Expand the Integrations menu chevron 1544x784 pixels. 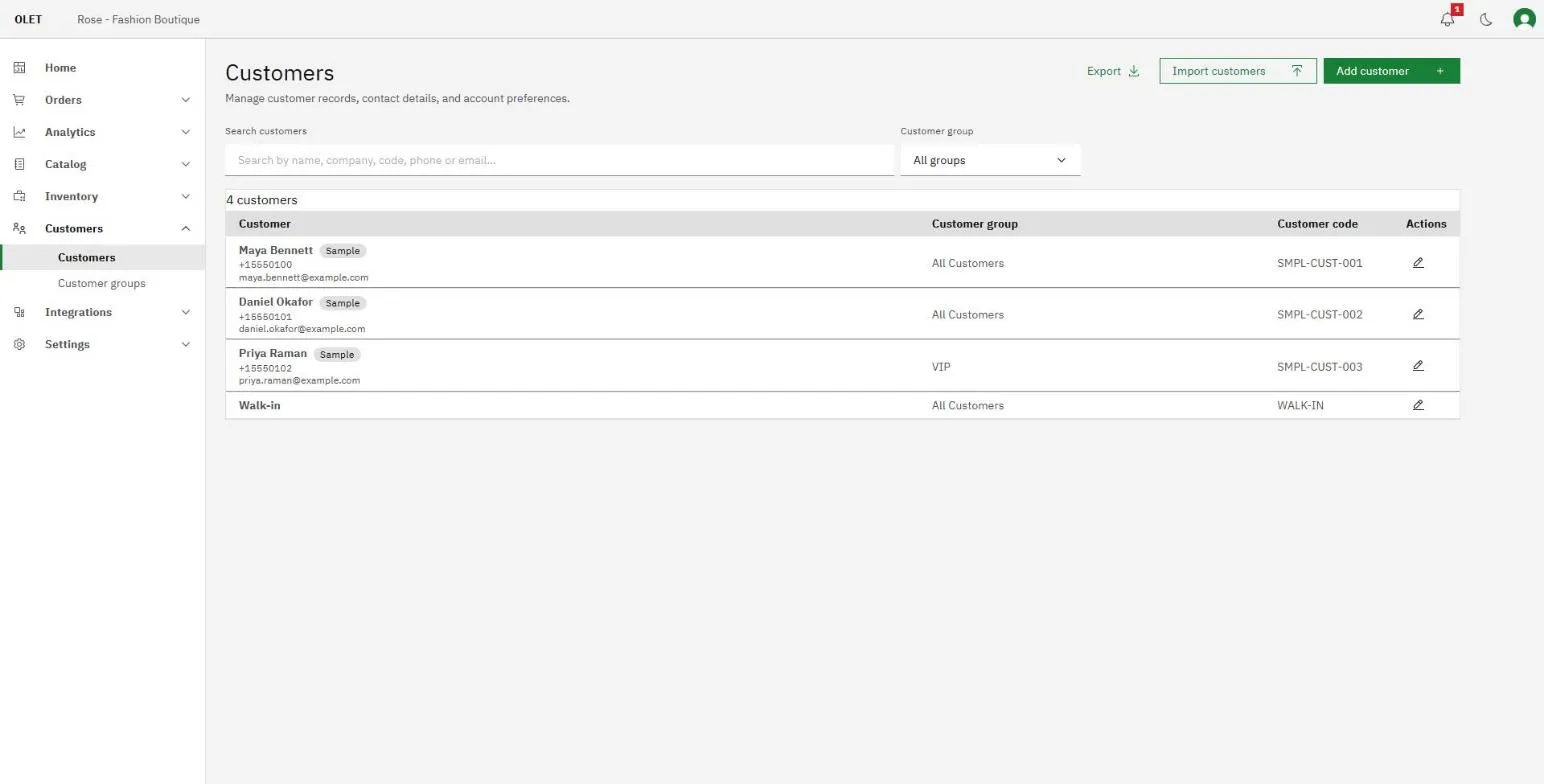point(185,312)
